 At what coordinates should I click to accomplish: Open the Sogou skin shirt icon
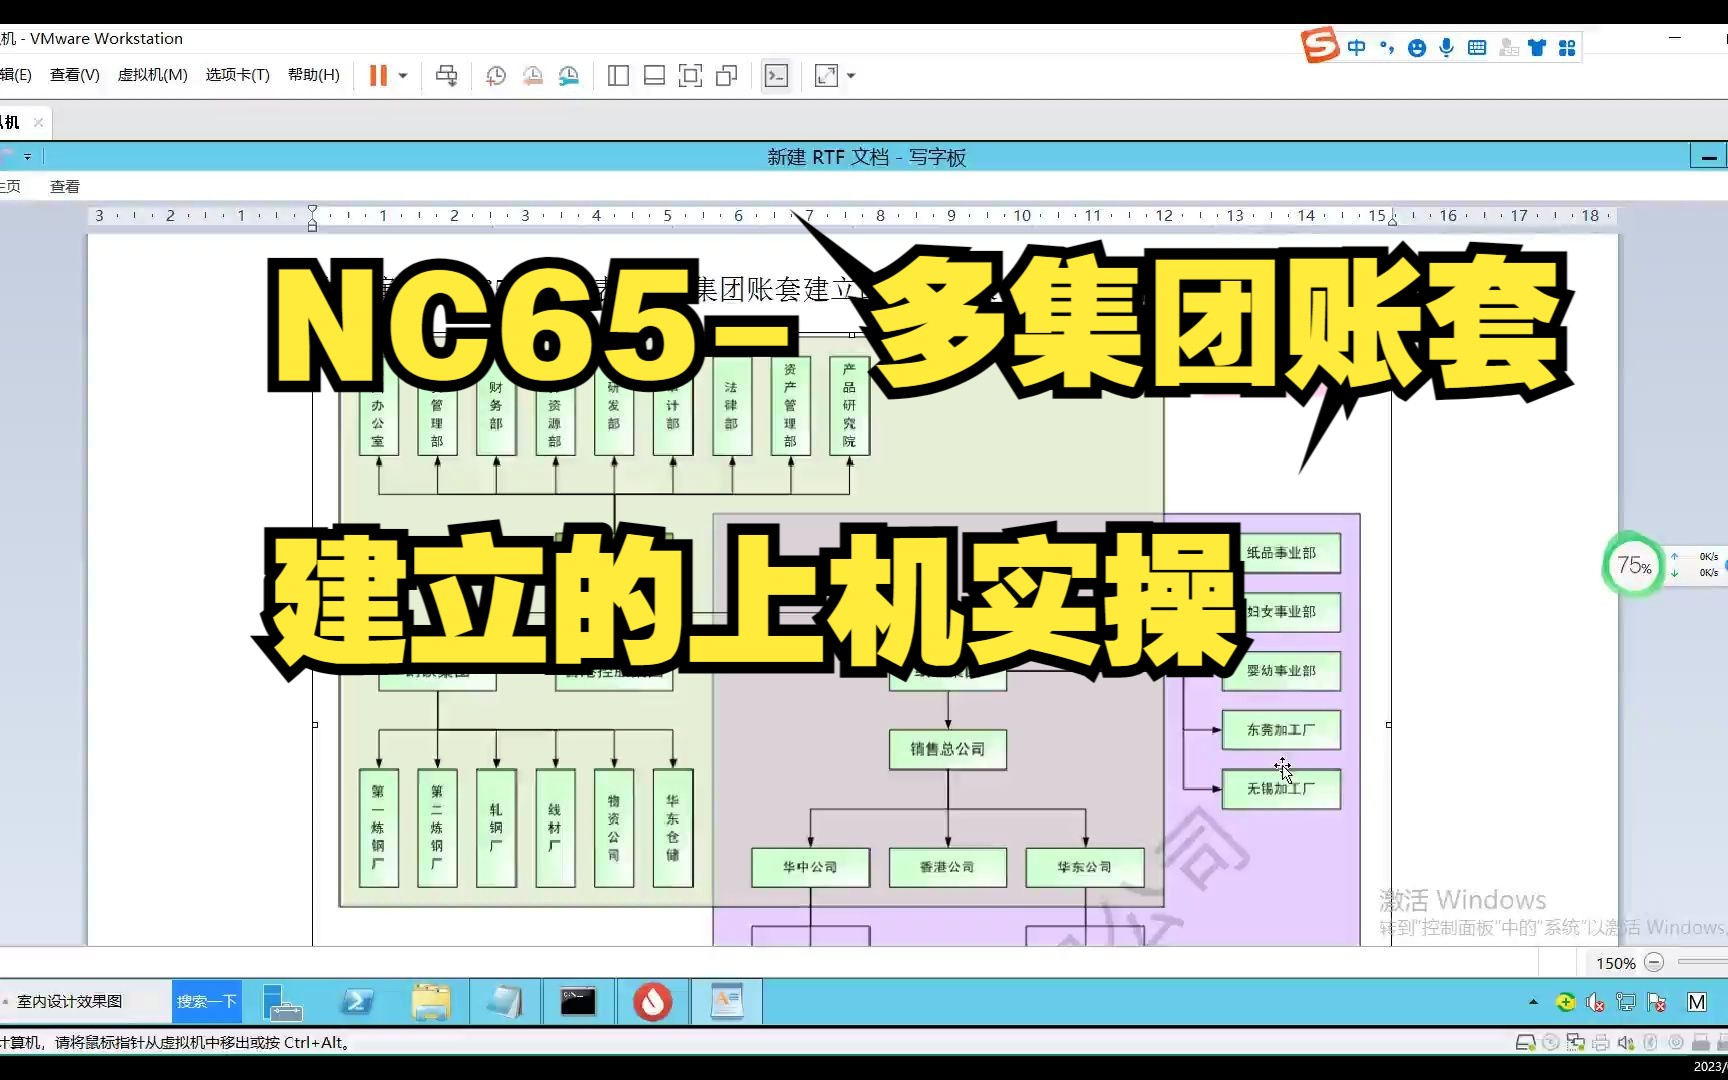coord(1537,47)
